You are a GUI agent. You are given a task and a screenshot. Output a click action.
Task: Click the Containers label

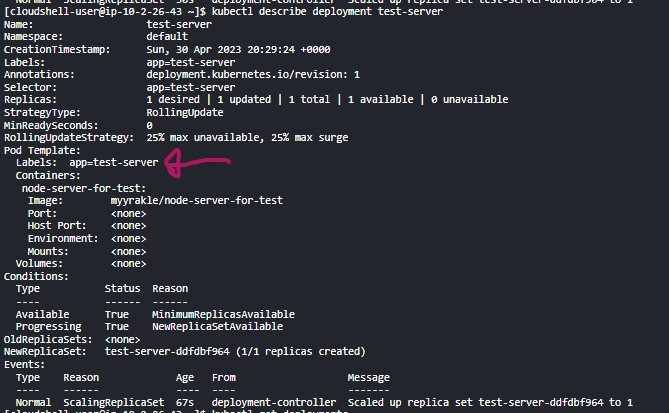coord(48,175)
